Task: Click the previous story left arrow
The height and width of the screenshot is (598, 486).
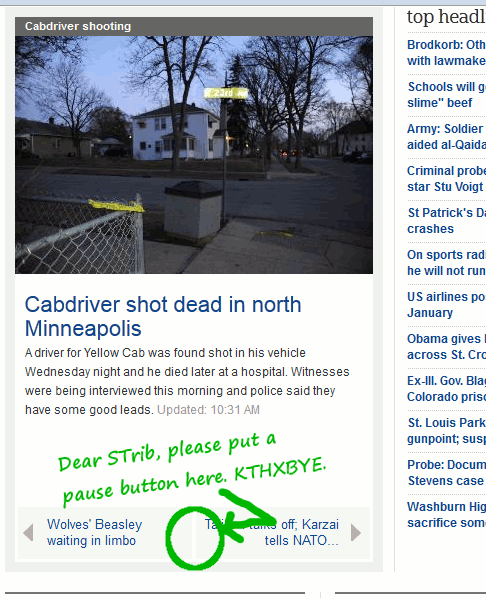Action: click(28, 532)
